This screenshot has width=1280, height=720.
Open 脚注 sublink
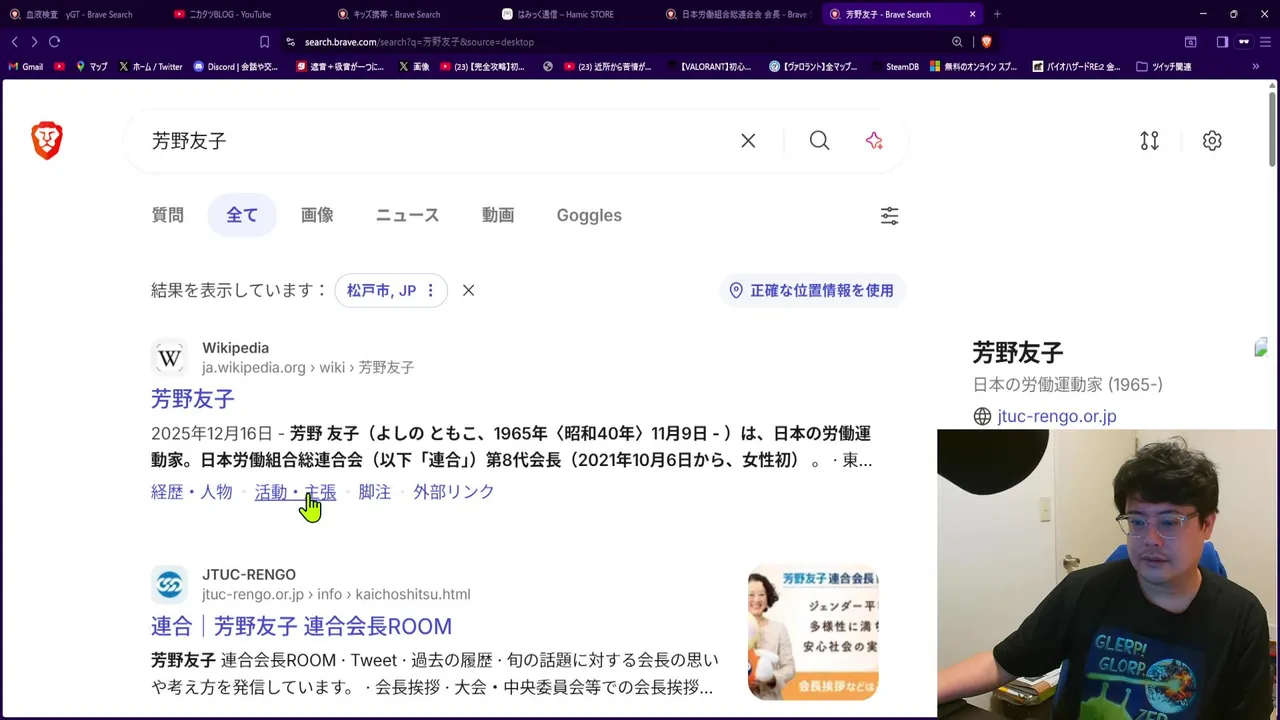[x=375, y=492]
